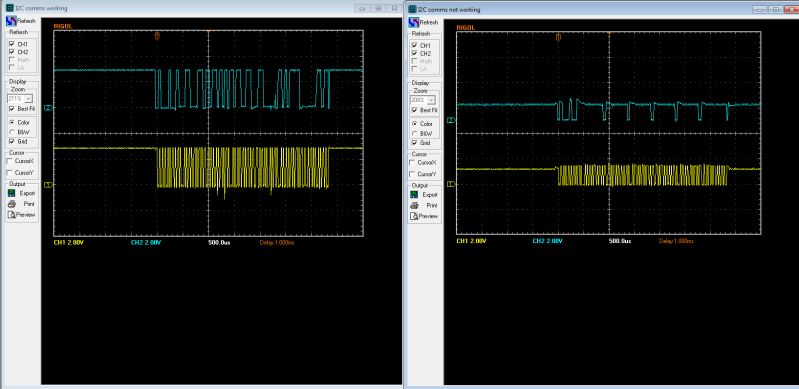Viewport: 799px width, 389px height.
Task: Enable CursorY in 'I2C comms working' window
Action: (10, 173)
